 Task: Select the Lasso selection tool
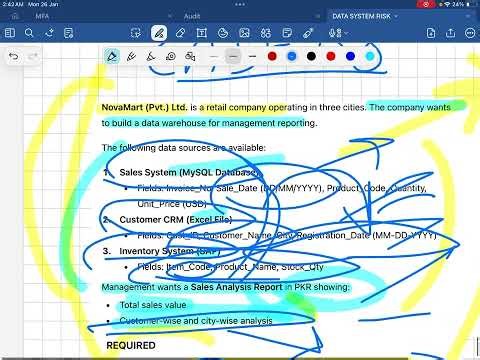pyautogui.click(x=136, y=33)
